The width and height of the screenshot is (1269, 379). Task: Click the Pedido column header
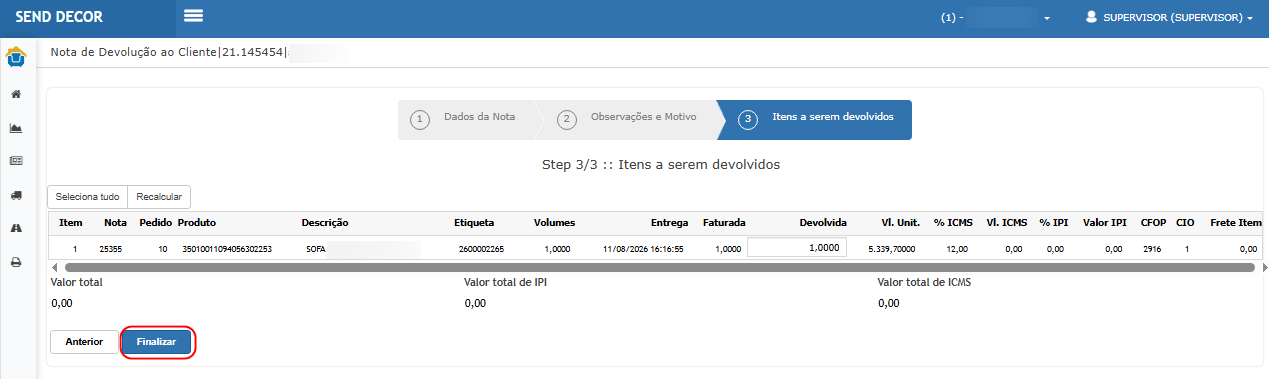point(155,222)
